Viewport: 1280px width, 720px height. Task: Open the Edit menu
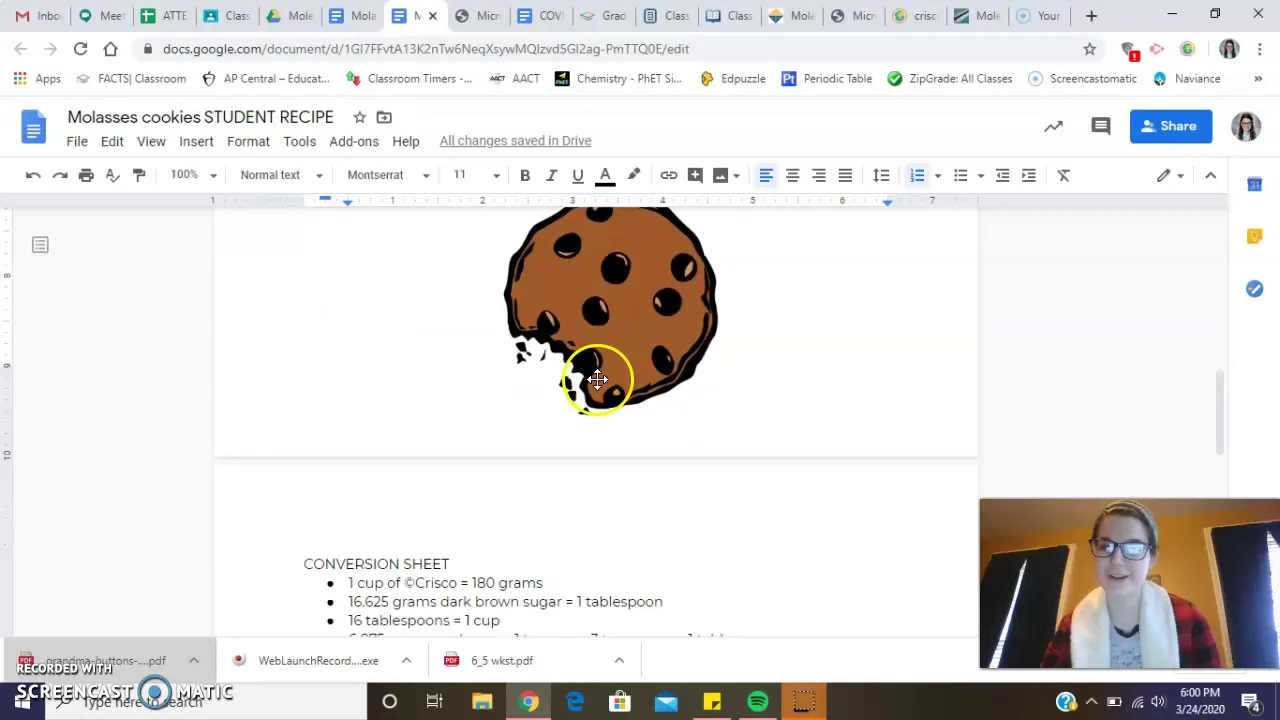(x=112, y=141)
